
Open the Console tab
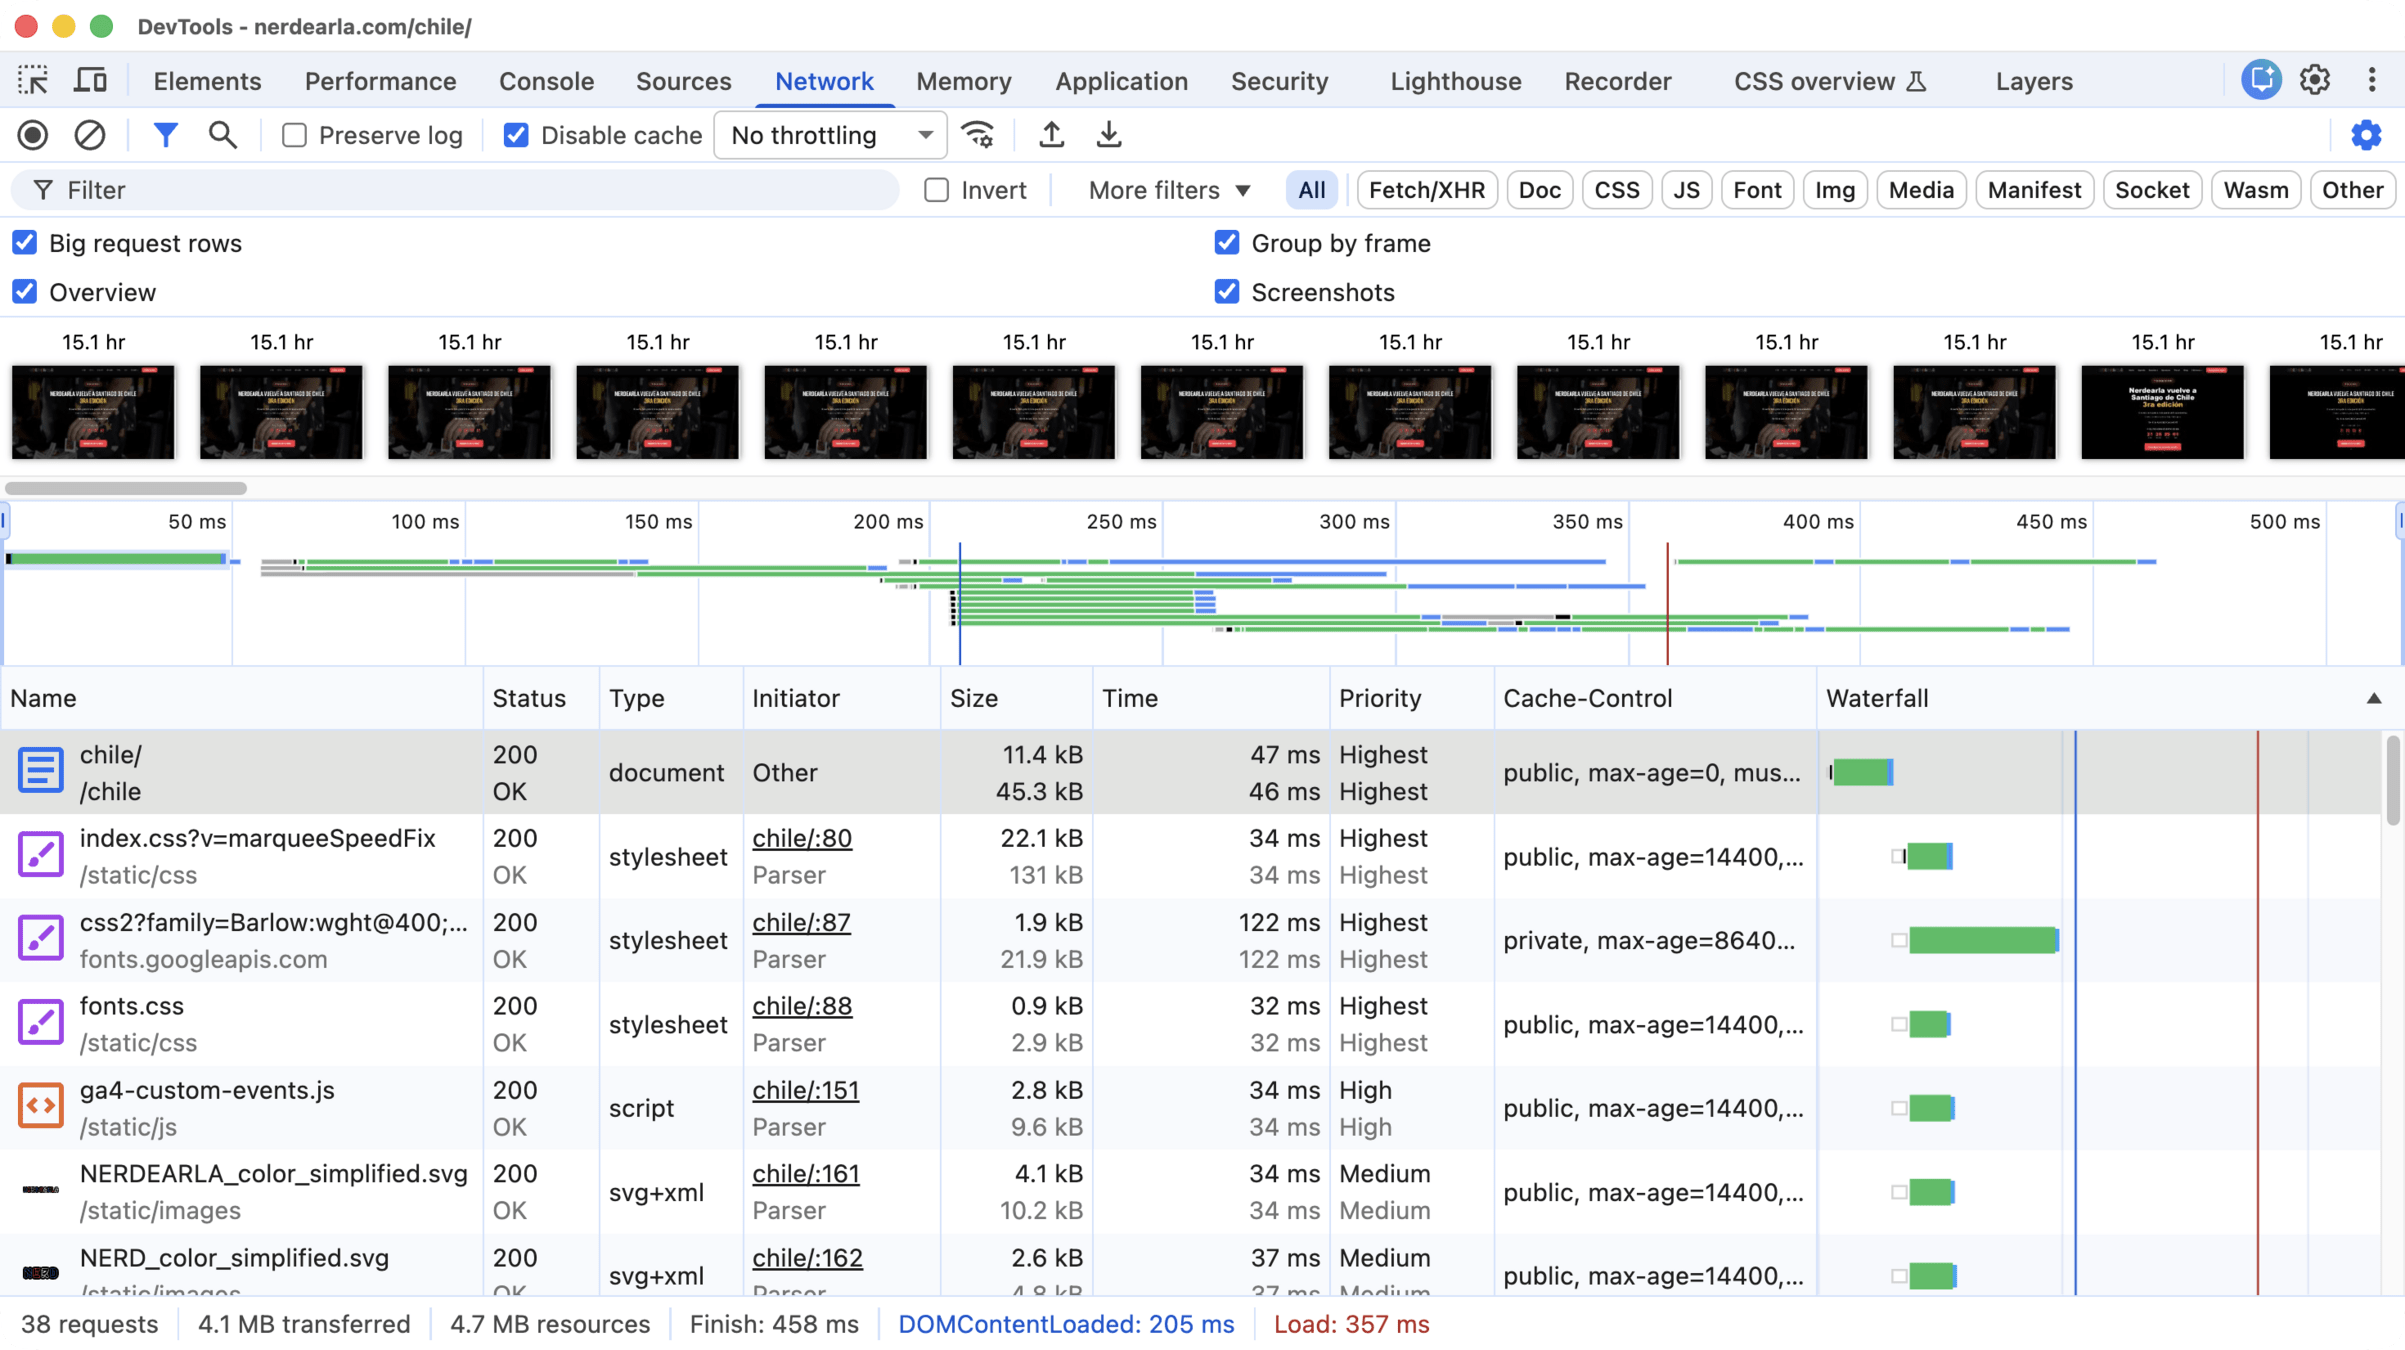(546, 81)
